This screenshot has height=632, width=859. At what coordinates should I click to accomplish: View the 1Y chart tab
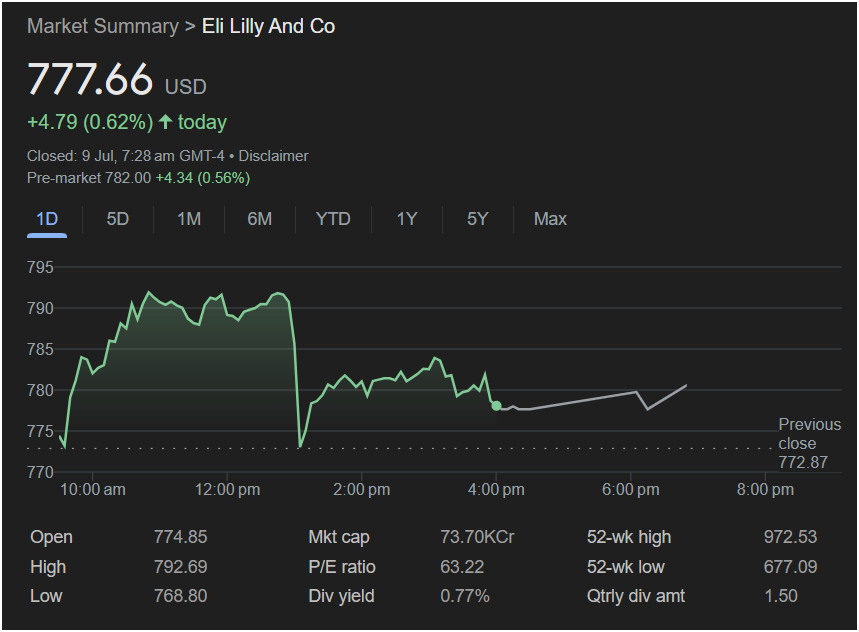(407, 219)
